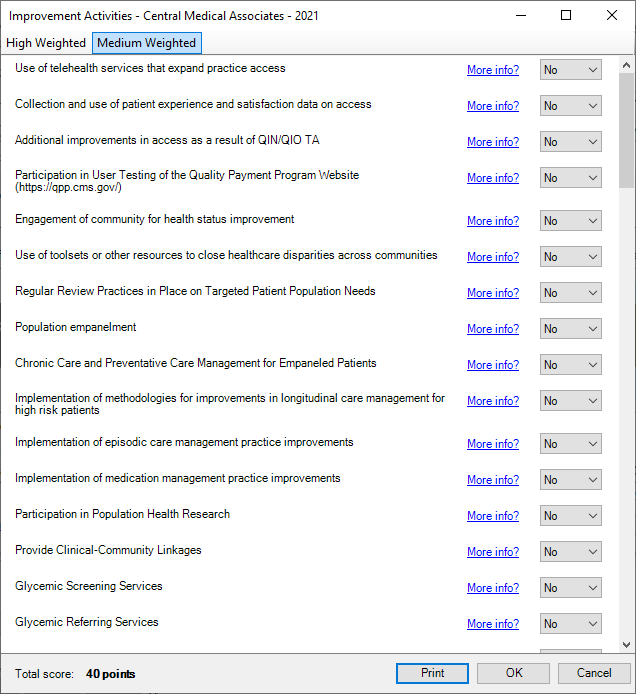Open dropdown for Provide Clinical-Community Linkages
The height and width of the screenshot is (694, 636).
click(x=570, y=552)
